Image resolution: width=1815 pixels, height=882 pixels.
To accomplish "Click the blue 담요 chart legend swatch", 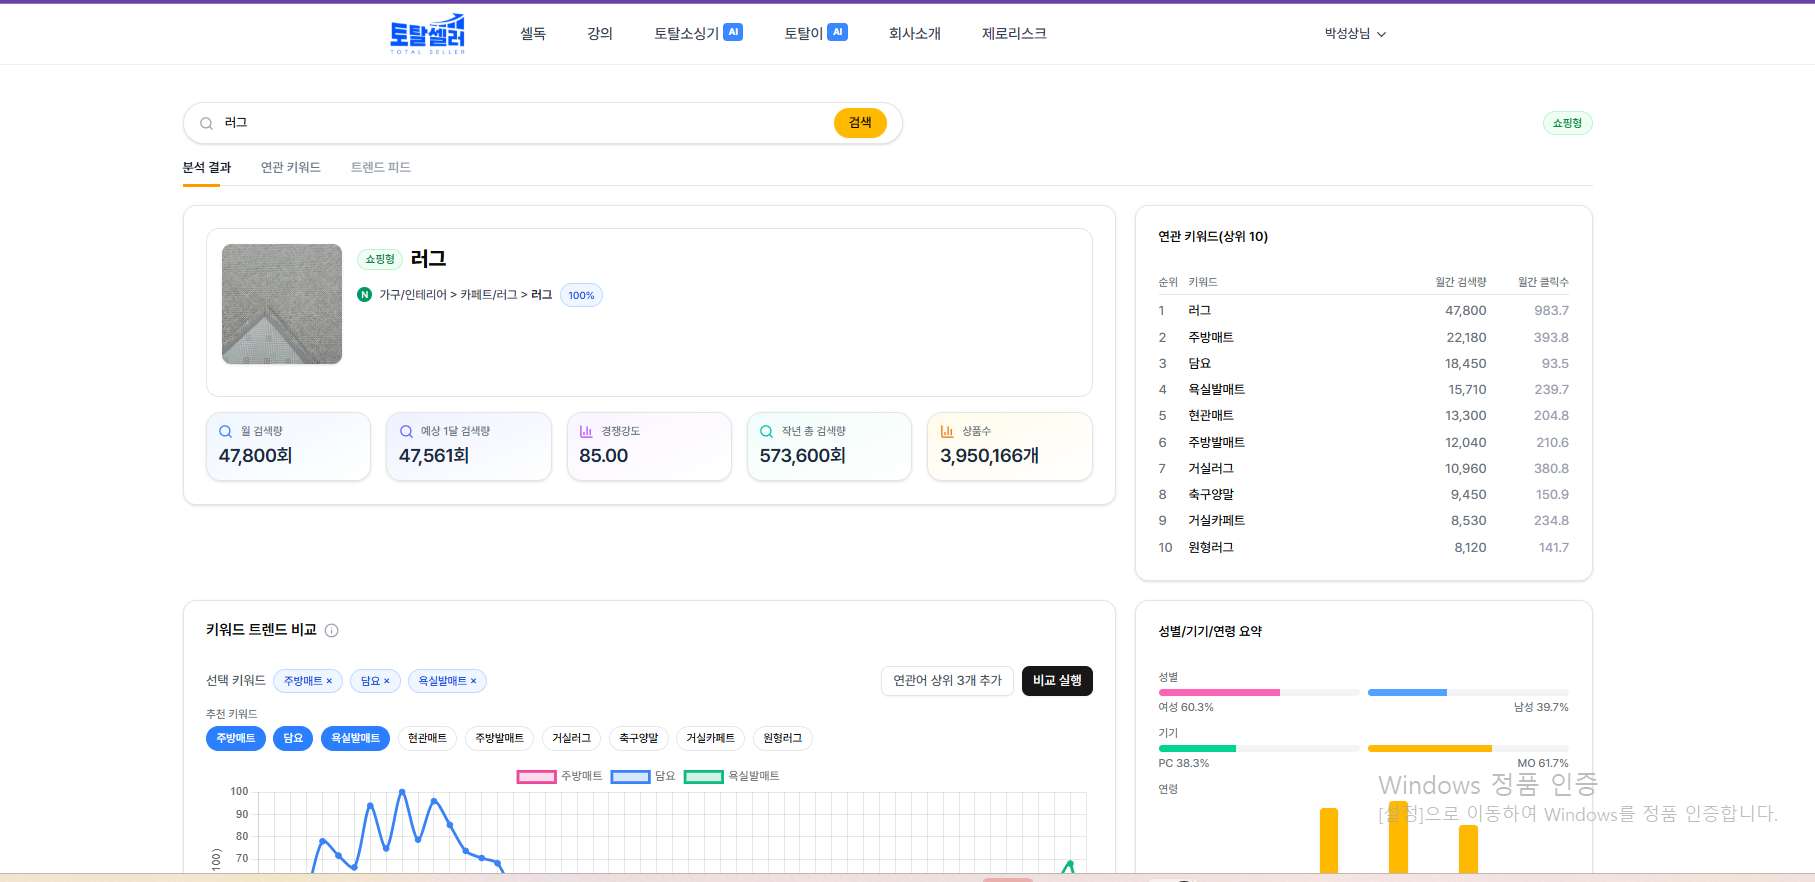I will click(630, 777).
